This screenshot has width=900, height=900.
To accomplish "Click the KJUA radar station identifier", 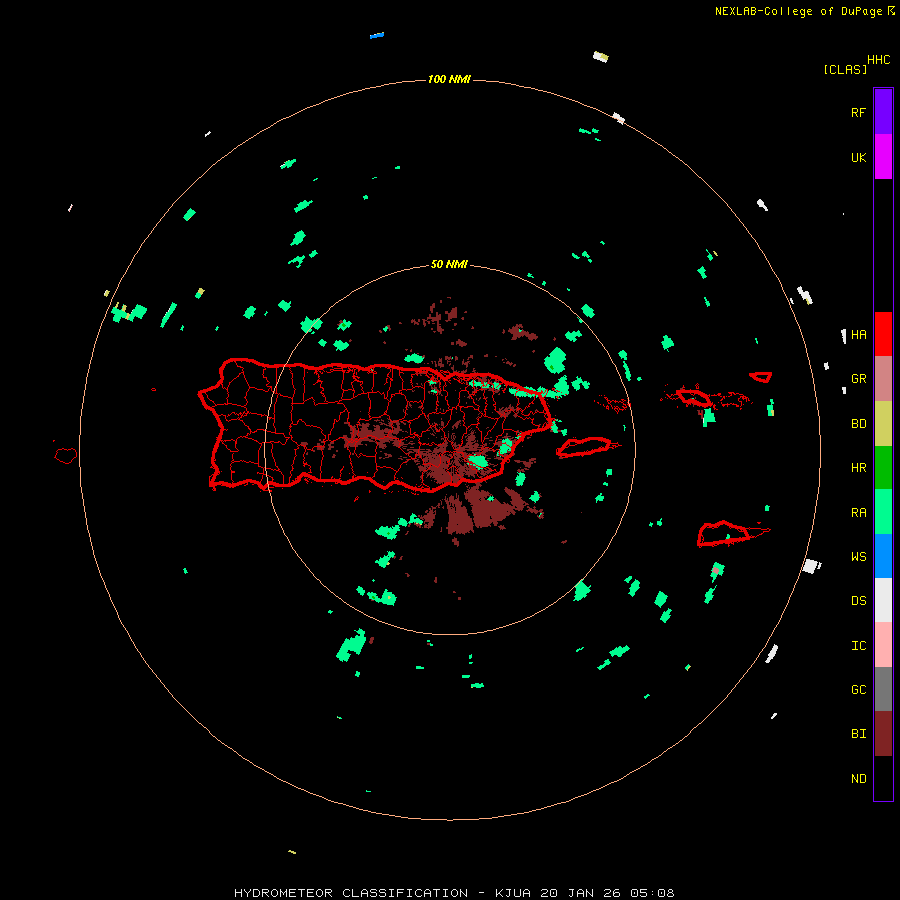I will (513, 893).
